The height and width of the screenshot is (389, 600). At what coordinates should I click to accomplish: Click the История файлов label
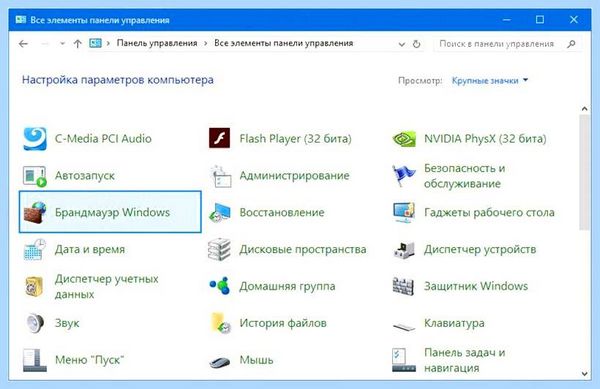click(283, 323)
